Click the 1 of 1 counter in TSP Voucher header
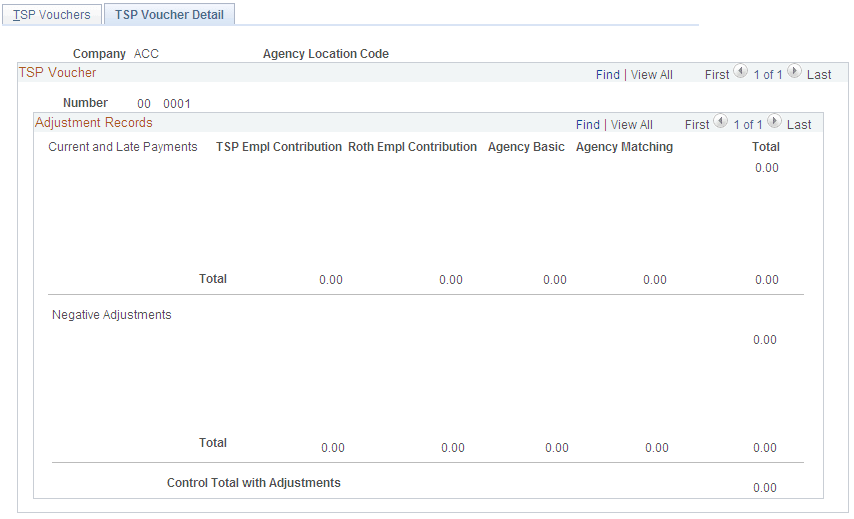The width and height of the screenshot is (854, 519). coord(768,75)
